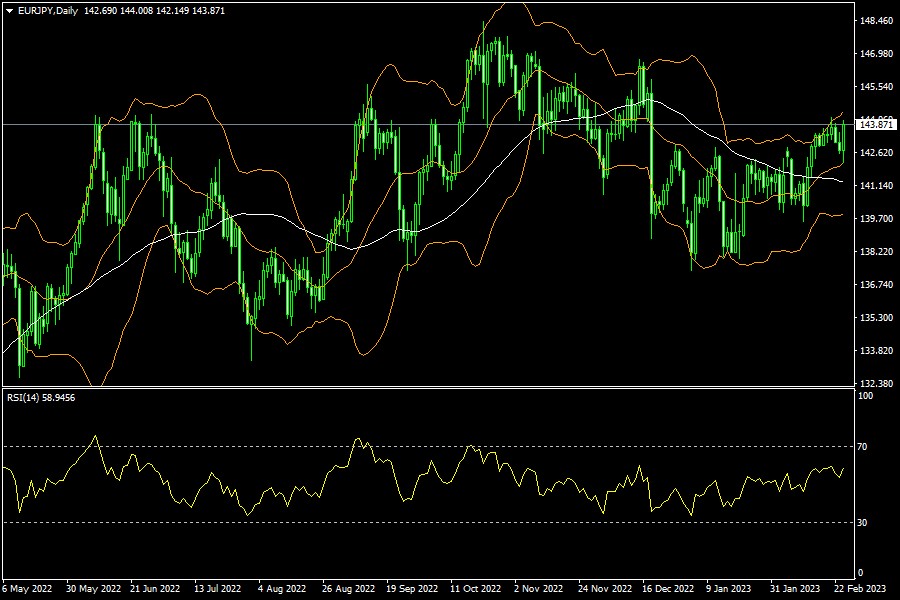The width and height of the screenshot is (900, 600).
Task: Click the 19 Sep 2022 date label
Action: tap(412, 589)
